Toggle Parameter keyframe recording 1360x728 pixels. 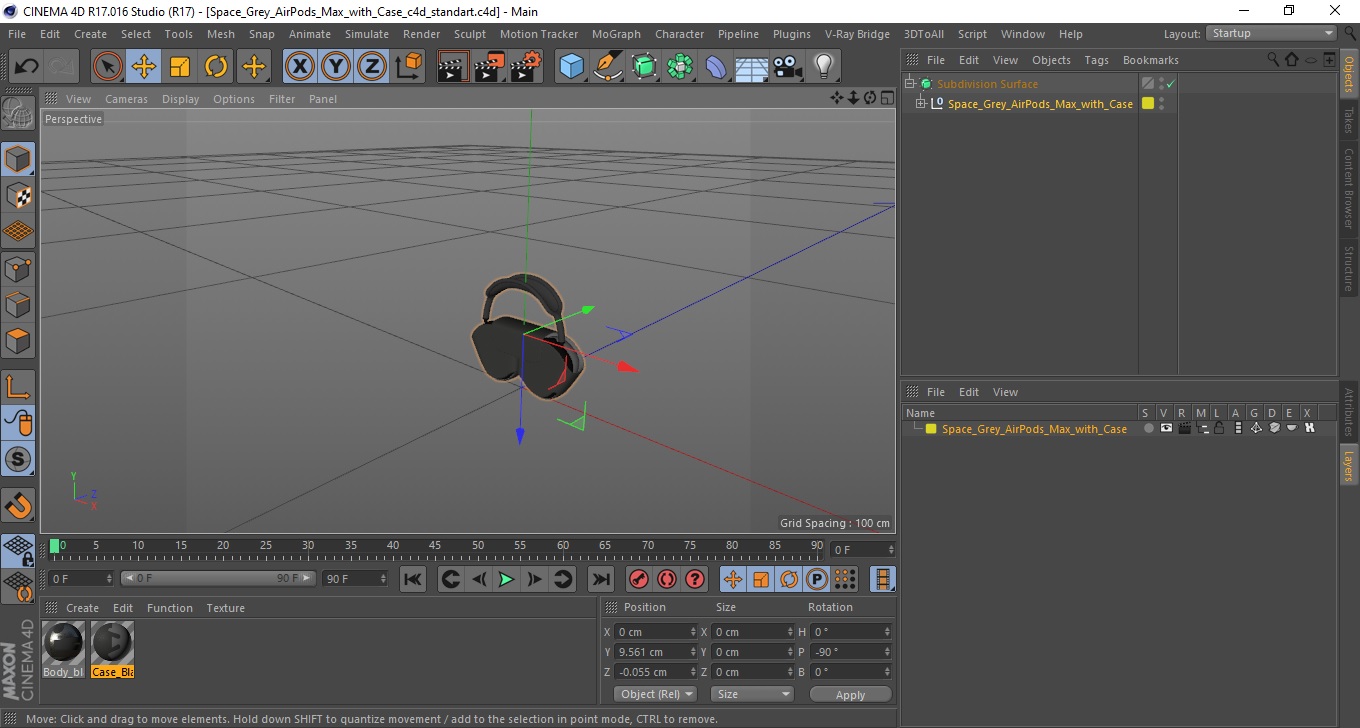tap(817, 579)
